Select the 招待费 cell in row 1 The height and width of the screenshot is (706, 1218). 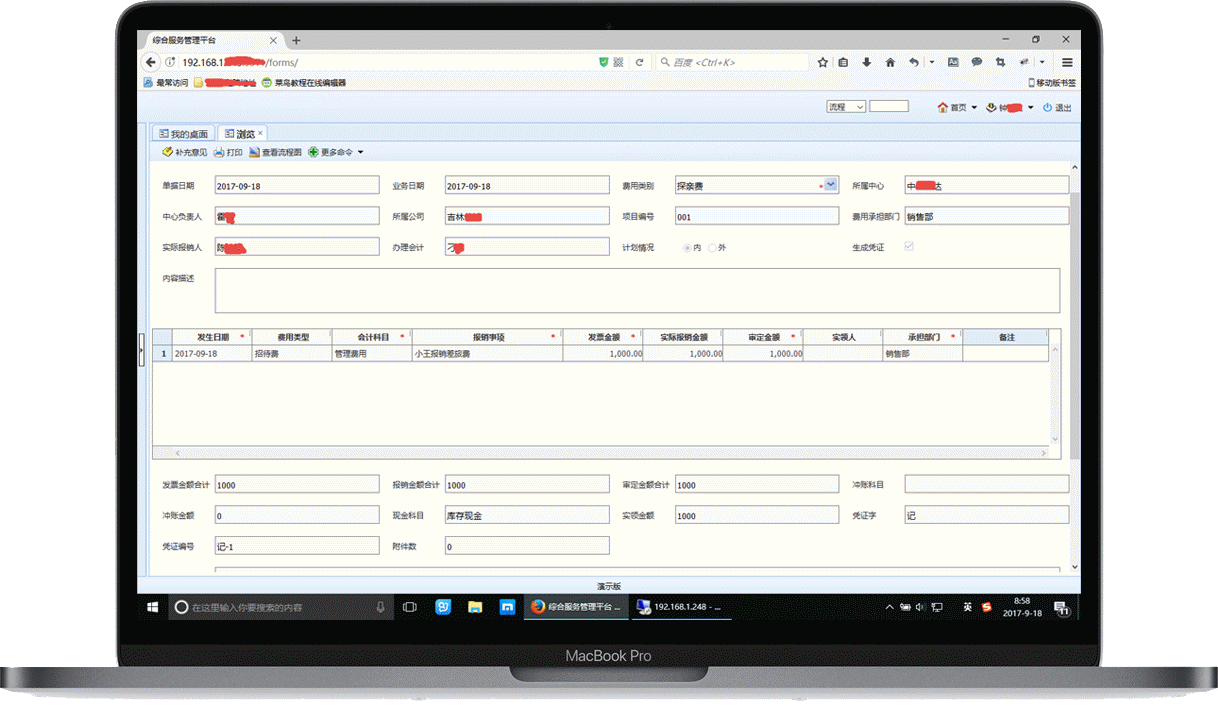291,354
